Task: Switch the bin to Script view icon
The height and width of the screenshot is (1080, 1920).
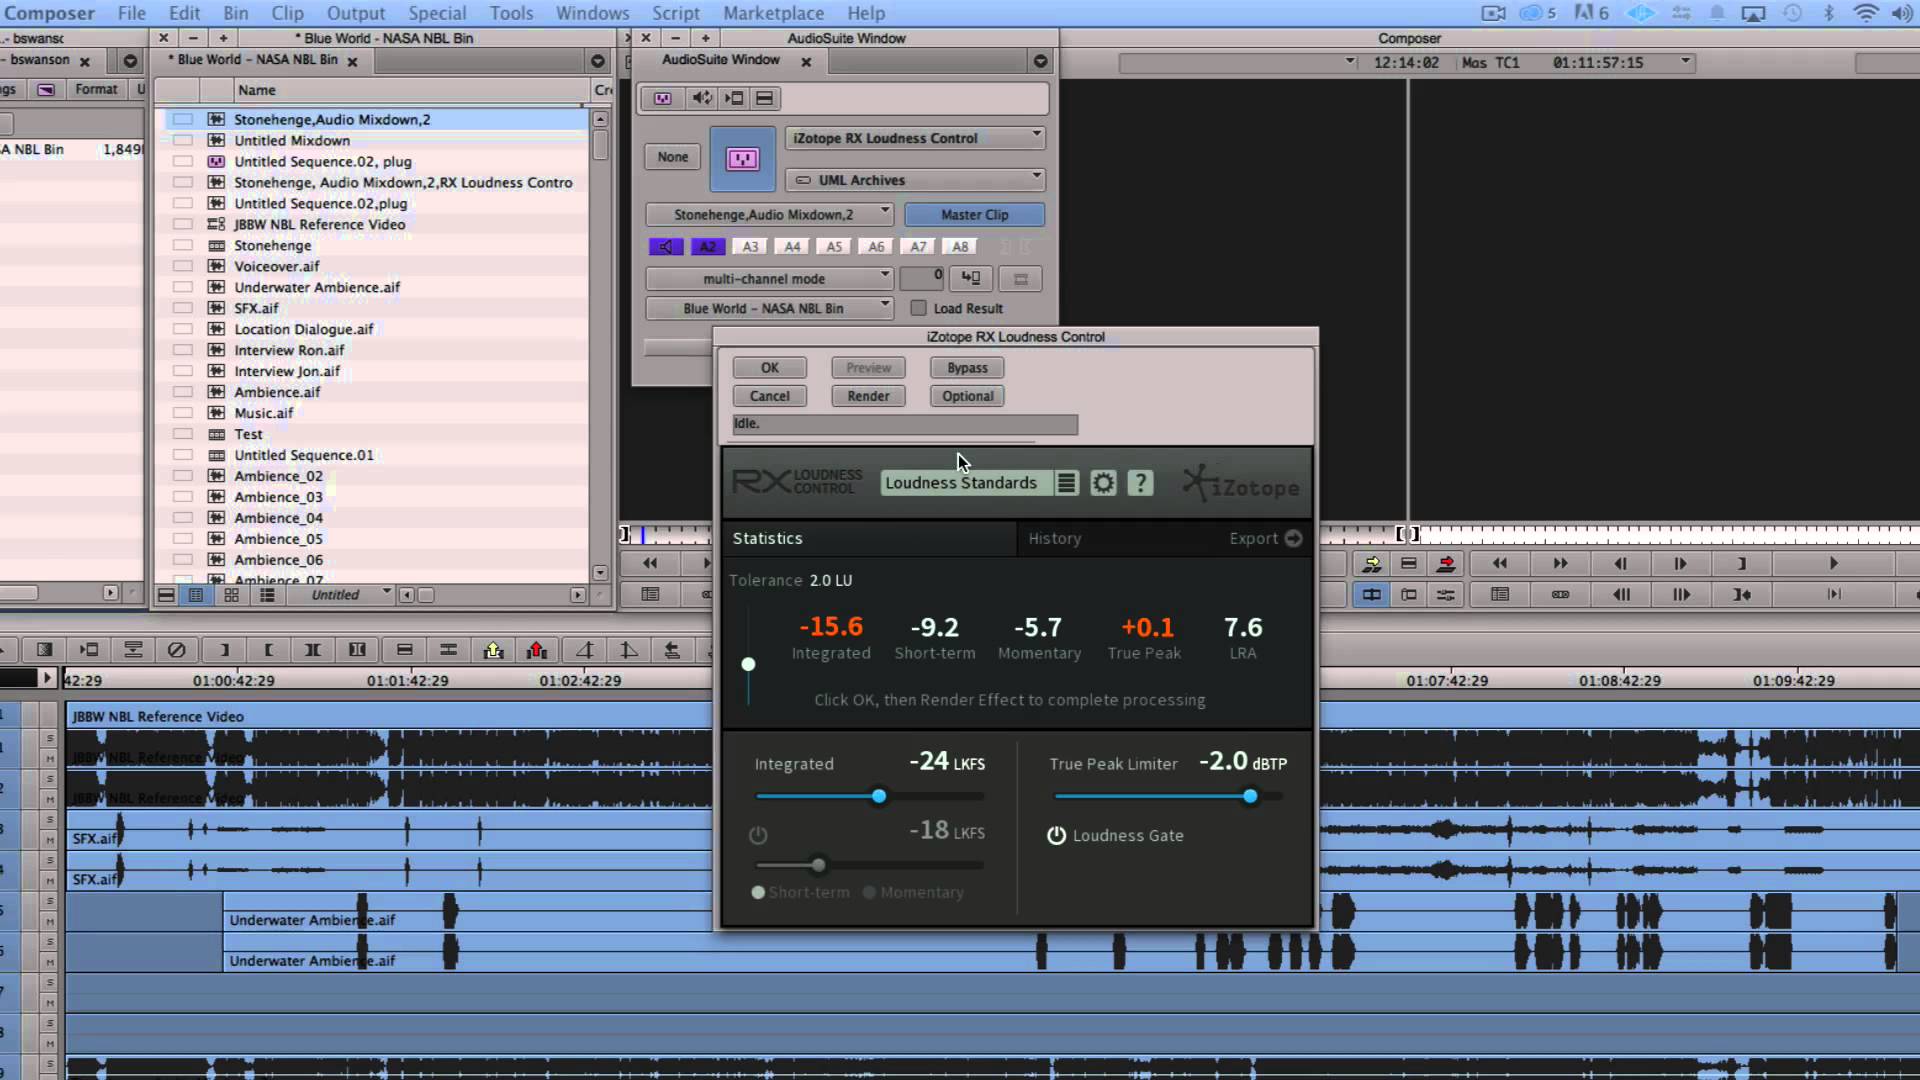Action: click(267, 595)
